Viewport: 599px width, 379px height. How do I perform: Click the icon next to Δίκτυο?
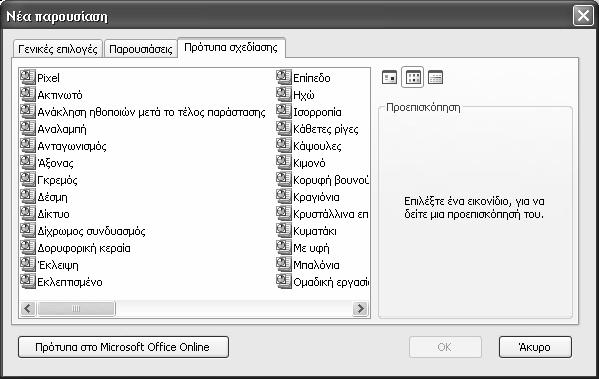[x=28, y=213]
